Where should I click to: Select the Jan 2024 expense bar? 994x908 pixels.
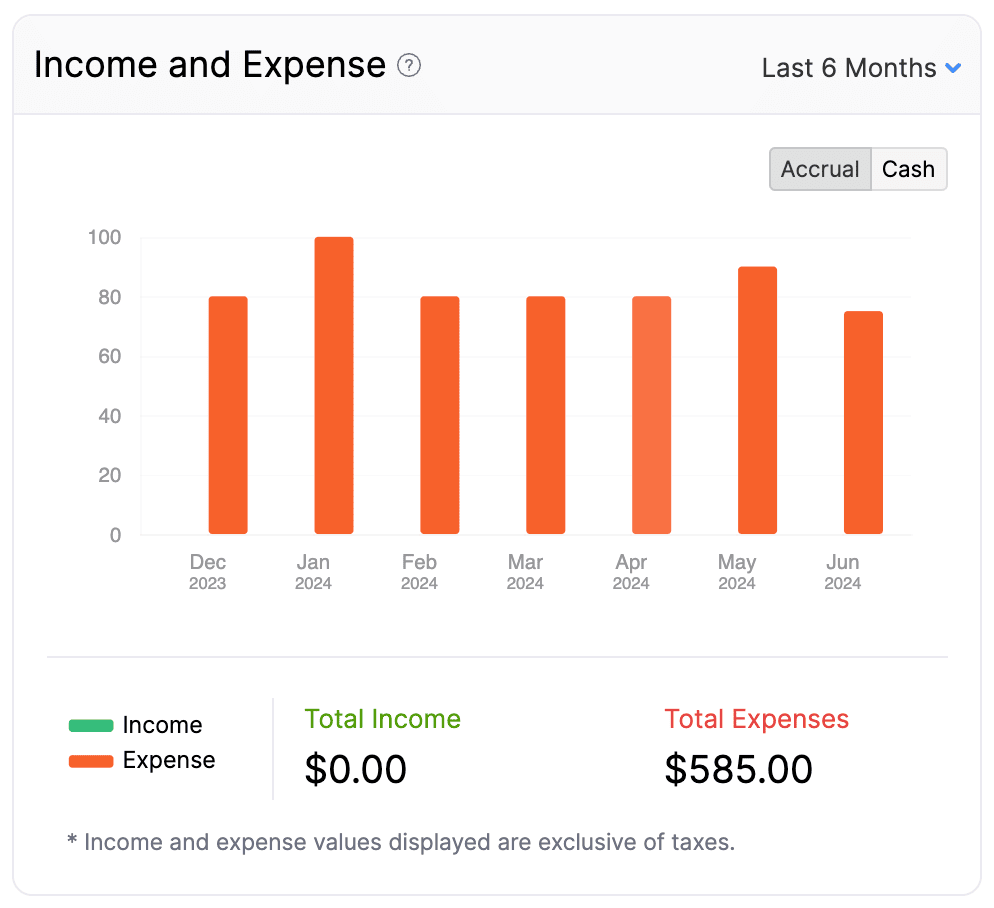[x=333, y=383]
